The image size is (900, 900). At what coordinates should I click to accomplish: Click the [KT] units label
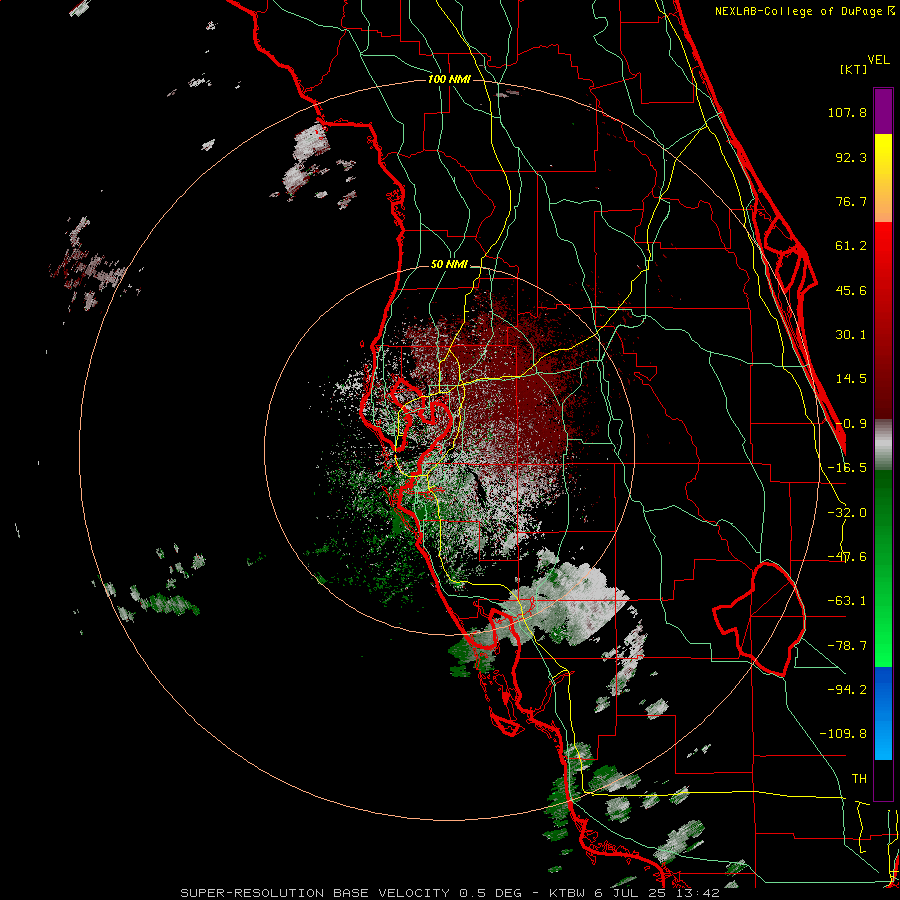click(x=853, y=69)
